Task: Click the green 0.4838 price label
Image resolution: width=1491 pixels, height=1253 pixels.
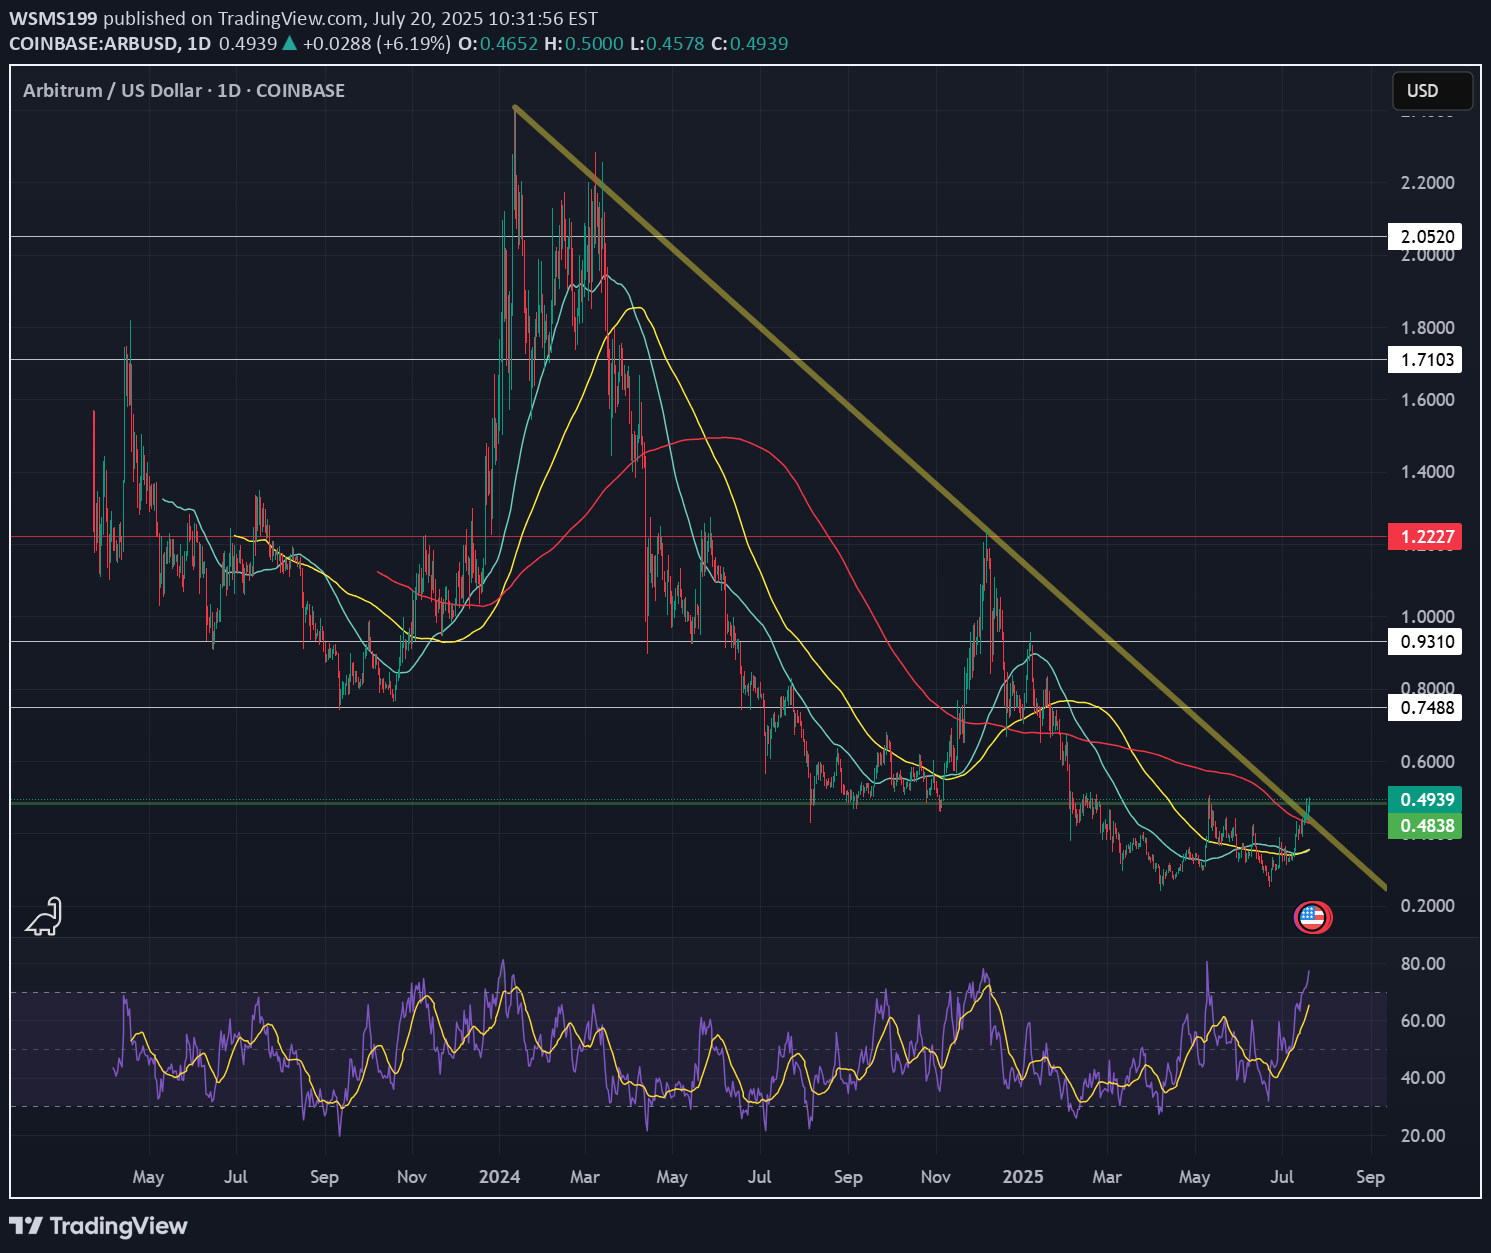Action: (x=1425, y=826)
